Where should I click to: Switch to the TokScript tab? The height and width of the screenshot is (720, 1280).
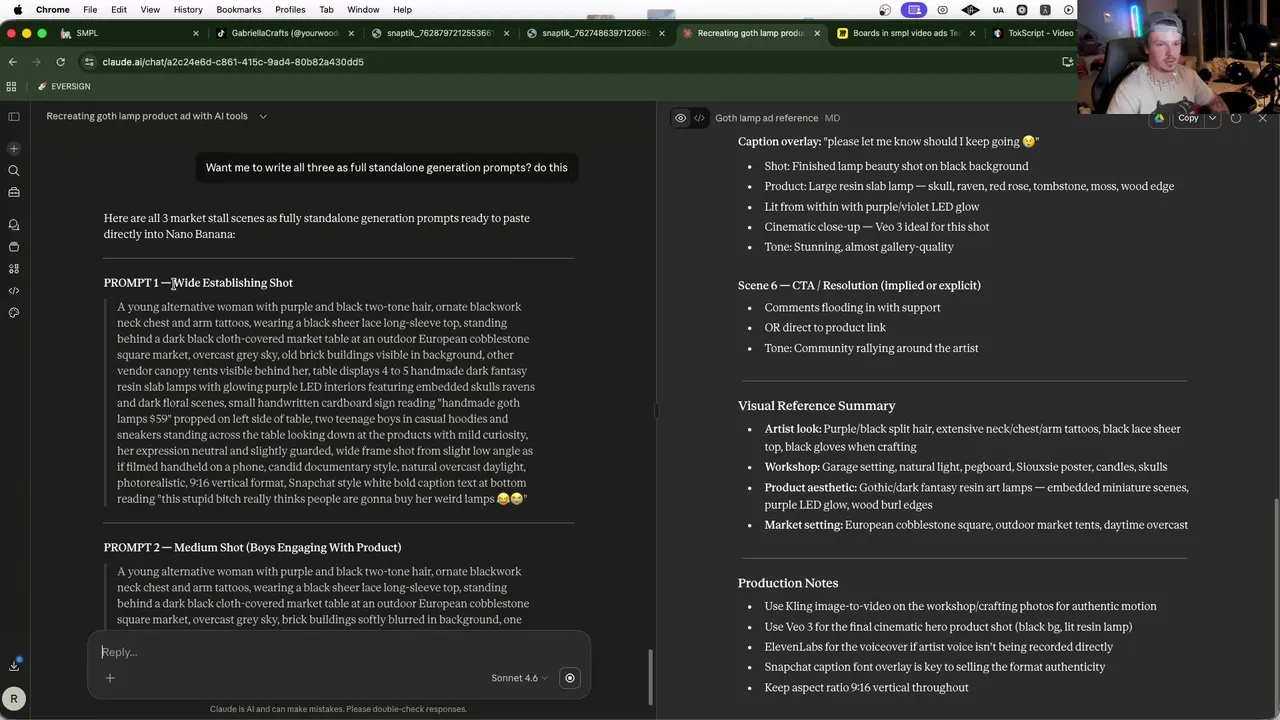click(1033, 33)
